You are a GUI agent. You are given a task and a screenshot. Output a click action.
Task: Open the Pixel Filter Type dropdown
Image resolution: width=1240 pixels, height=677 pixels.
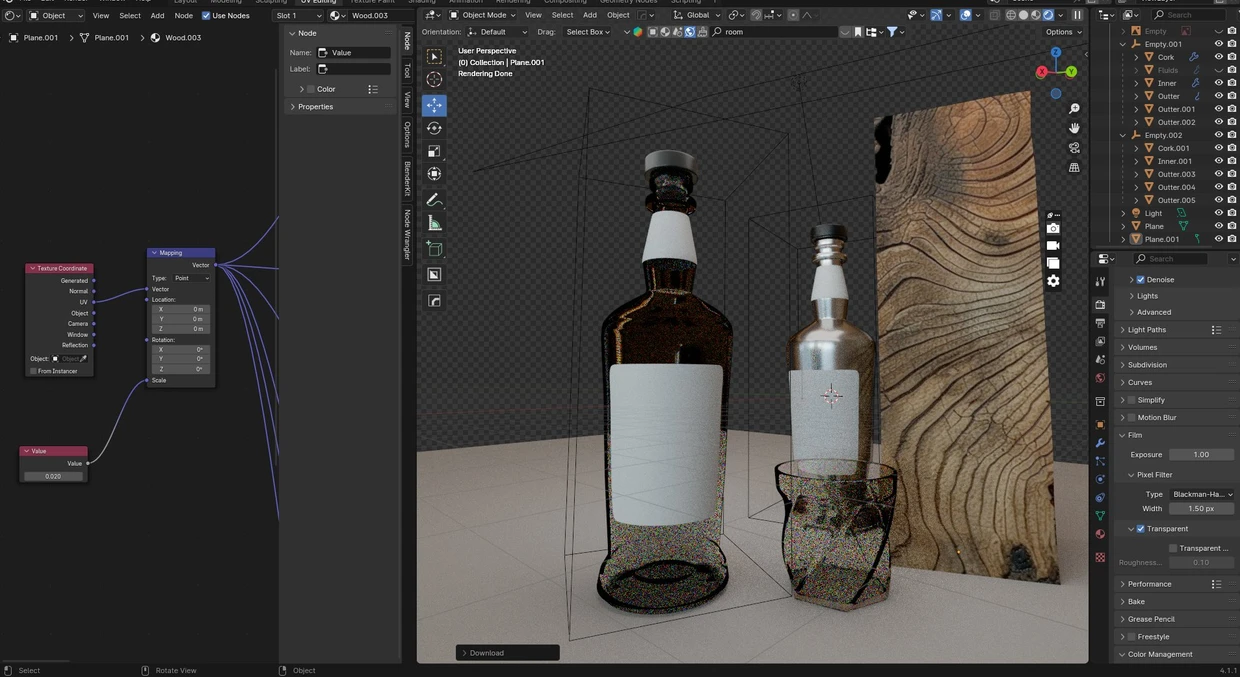coord(1202,494)
